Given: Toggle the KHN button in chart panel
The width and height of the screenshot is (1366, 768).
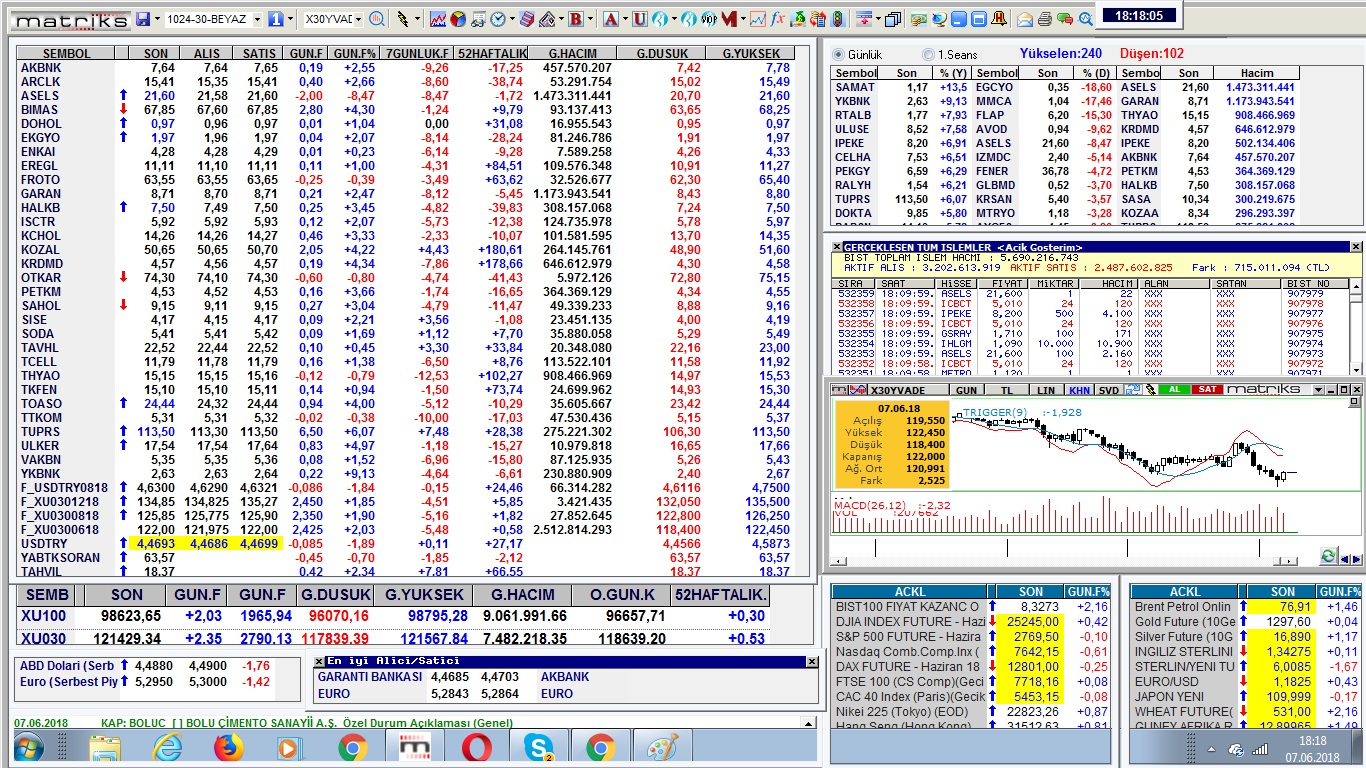Looking at the screenshot, I should coord(1079,390).
